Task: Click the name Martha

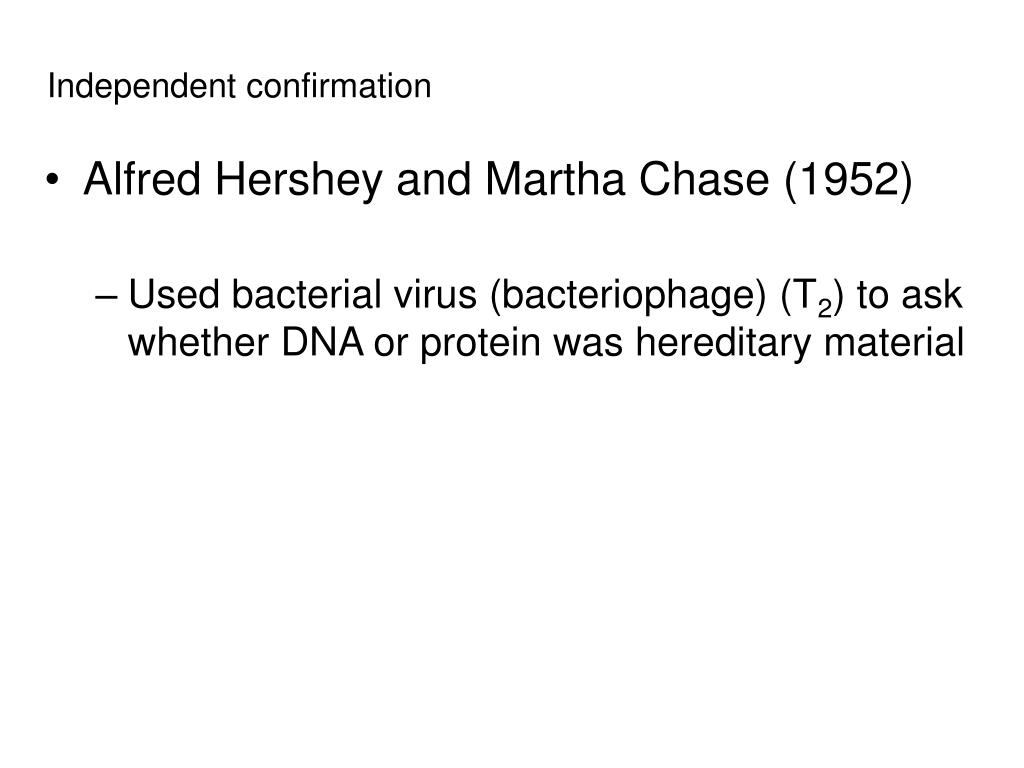Action: point(555,179)
